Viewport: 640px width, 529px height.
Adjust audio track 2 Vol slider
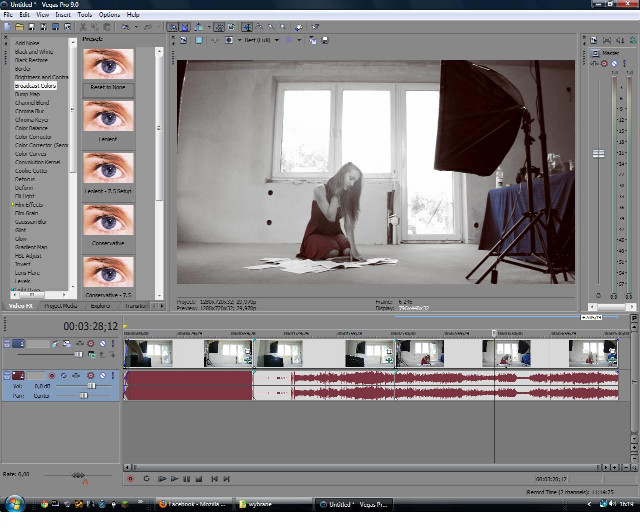[91, 386]
